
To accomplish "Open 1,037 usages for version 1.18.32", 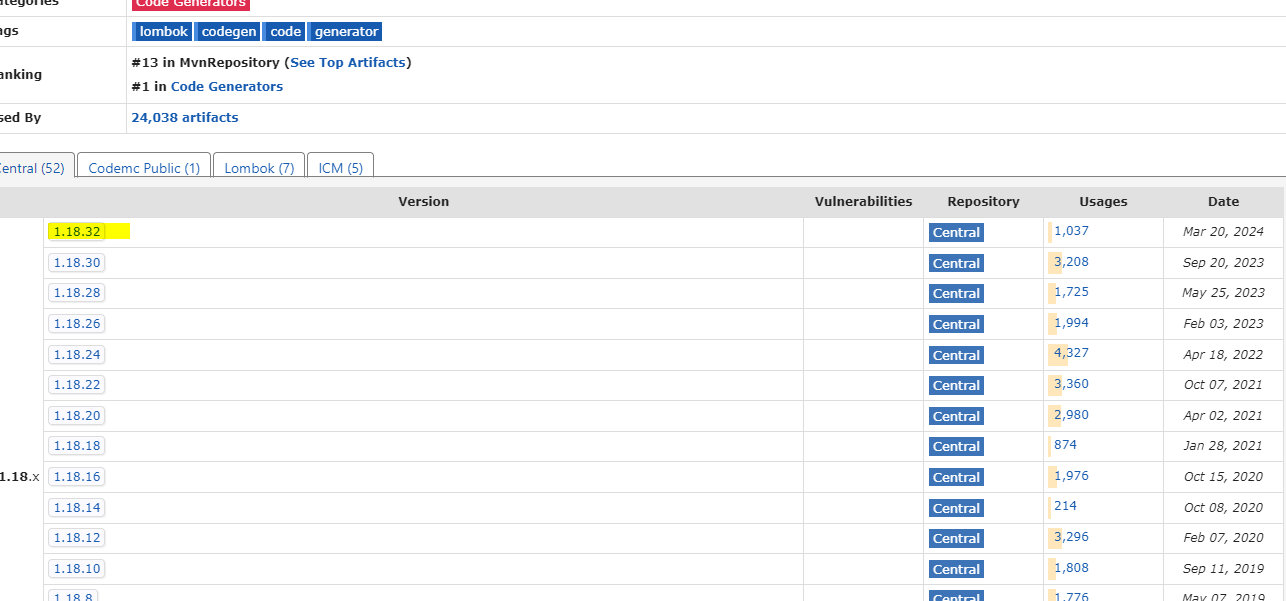I will [x=1071, y=231].
